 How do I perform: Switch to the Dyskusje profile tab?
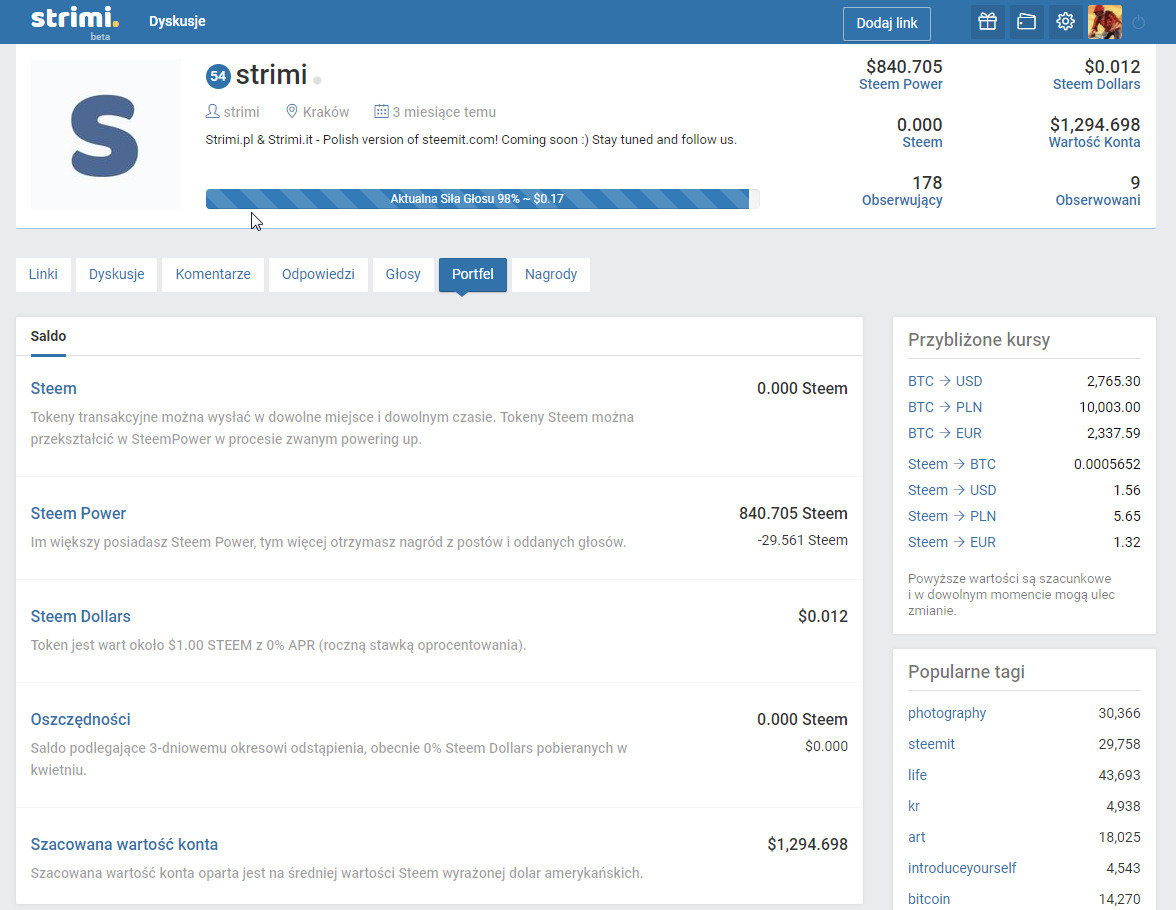point(116,274)
